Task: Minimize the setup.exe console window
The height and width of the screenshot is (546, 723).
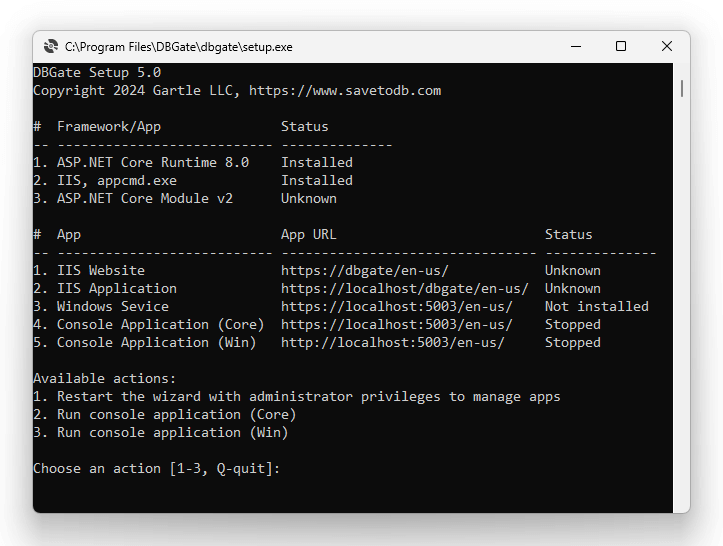Action: (576, 47)
